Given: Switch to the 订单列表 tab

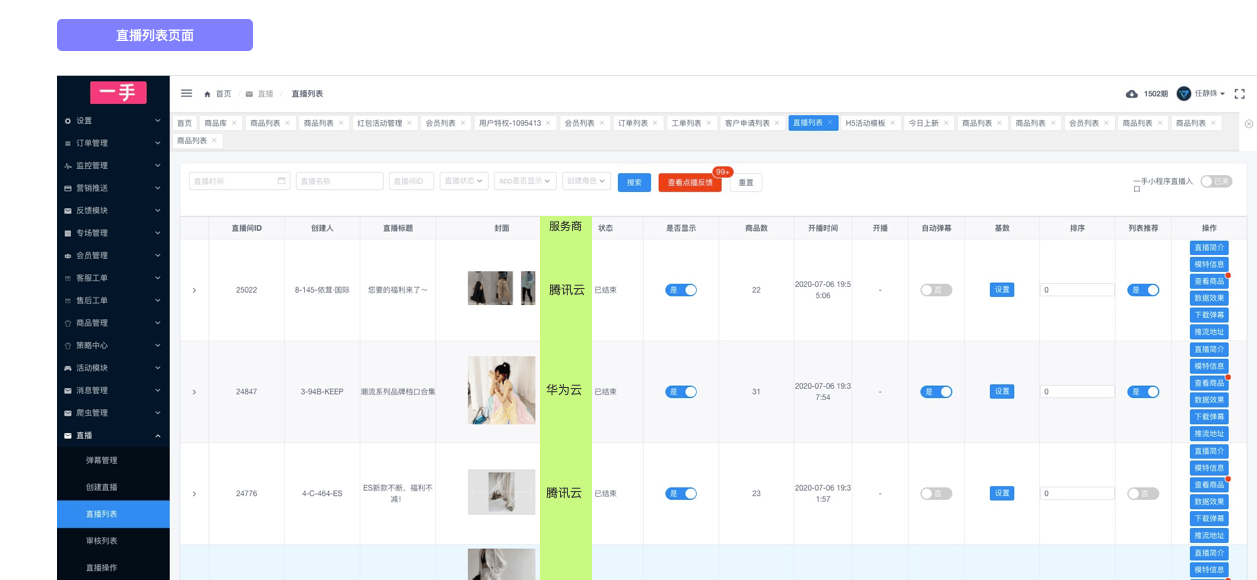Looking at the screenshot, I should coord(638,123).
